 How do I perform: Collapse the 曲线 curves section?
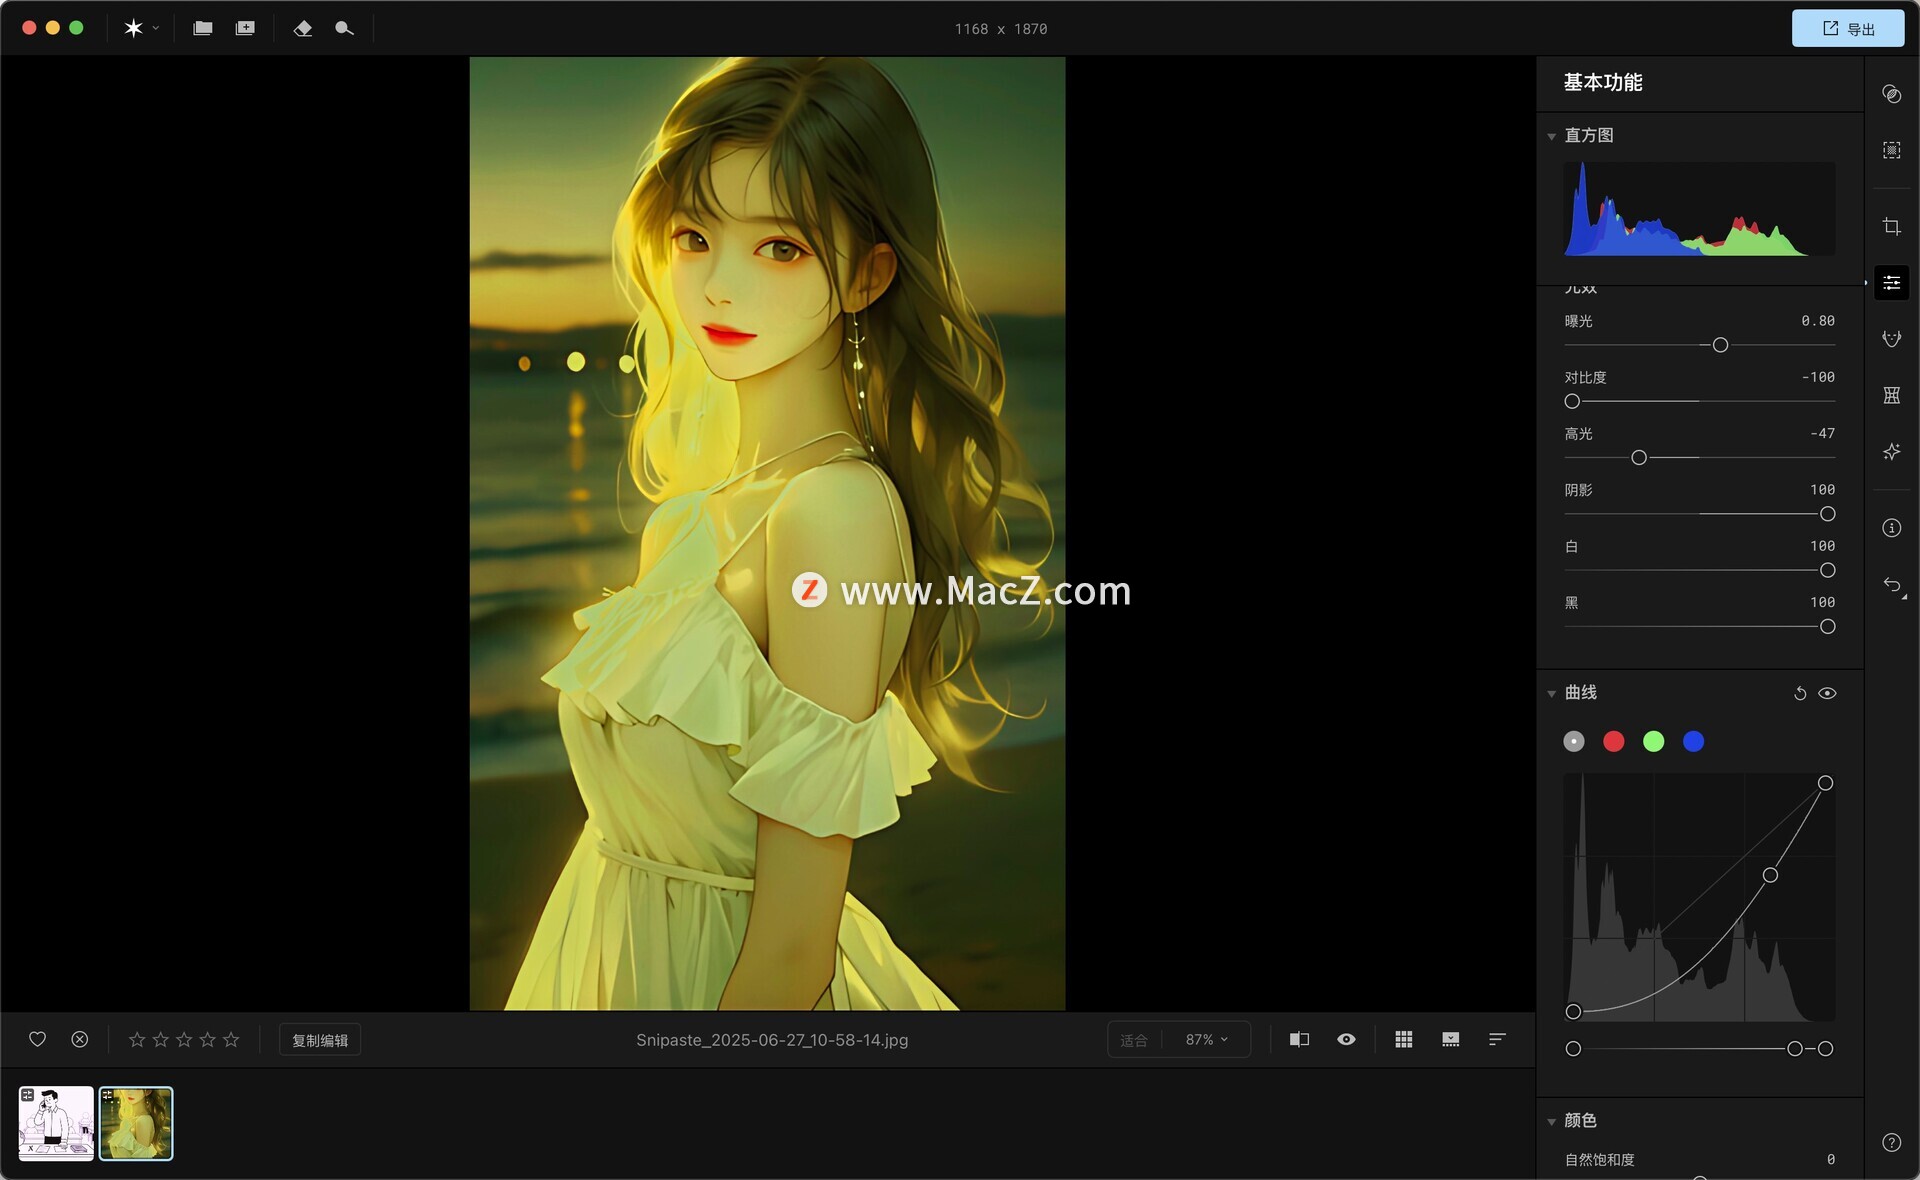(1552, 693)
